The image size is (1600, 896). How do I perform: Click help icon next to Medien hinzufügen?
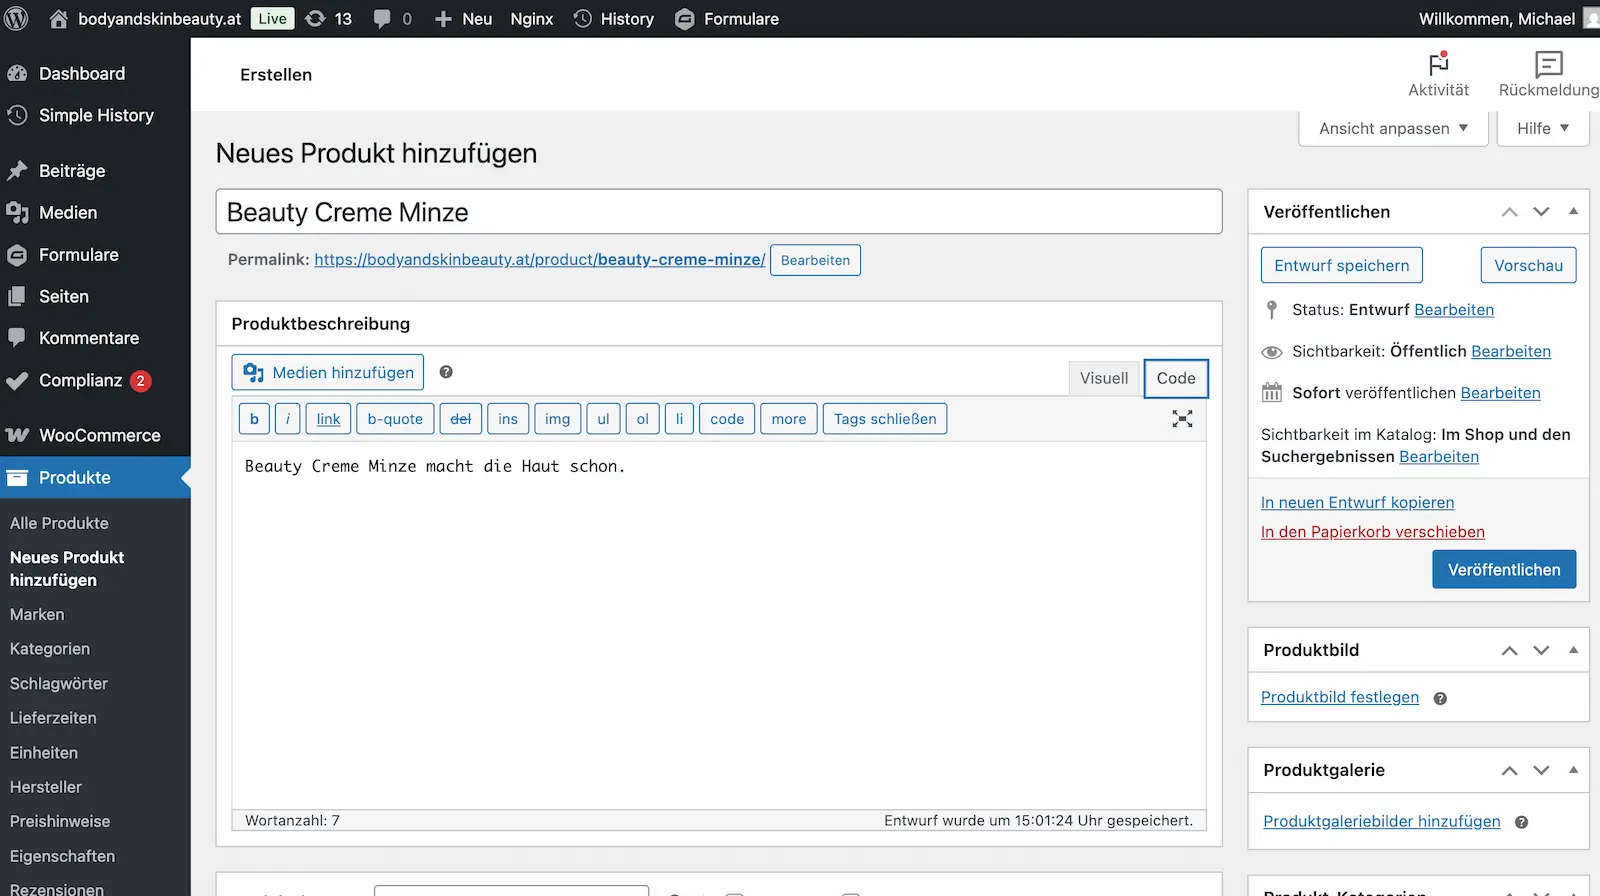tap(446, 372)
